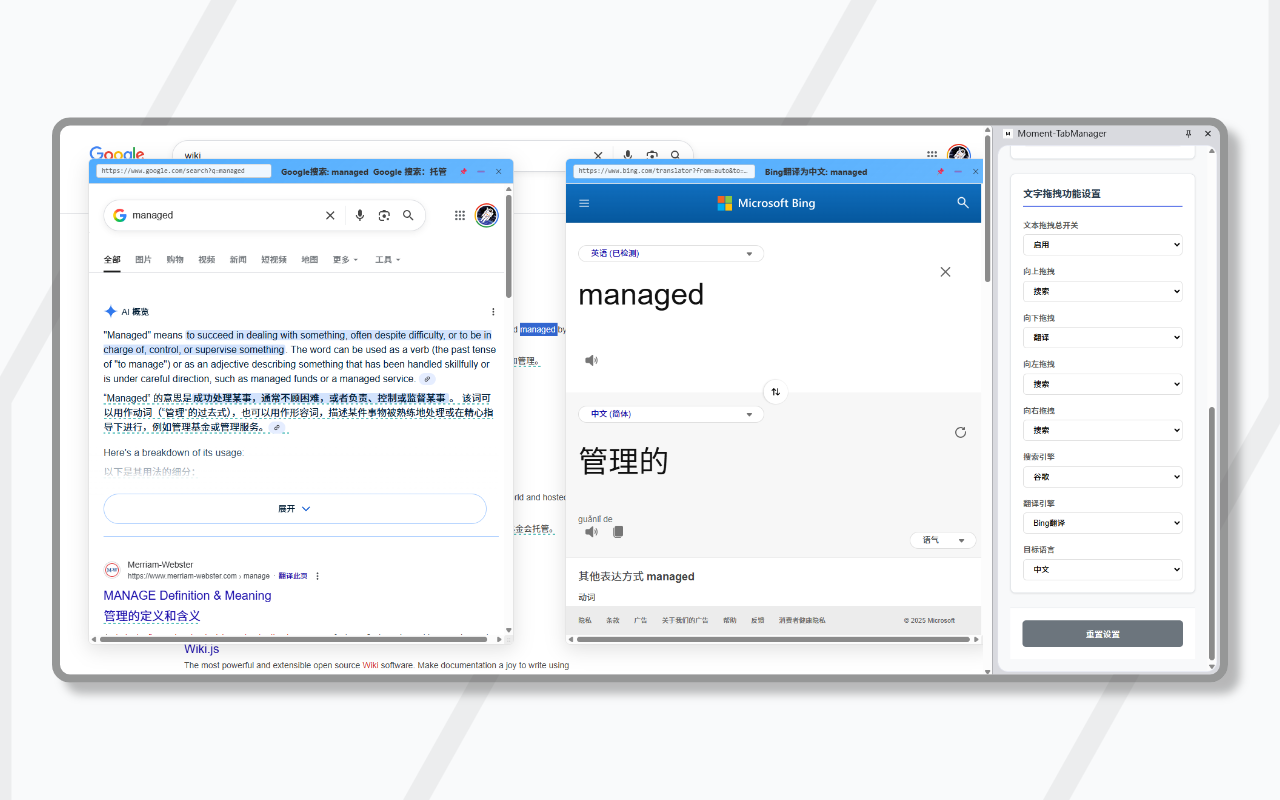The height and width of the screenshot is (800, 1280).
Task: Click the TabManager panel vertical scrollbar
Action: pos(1212,534)
